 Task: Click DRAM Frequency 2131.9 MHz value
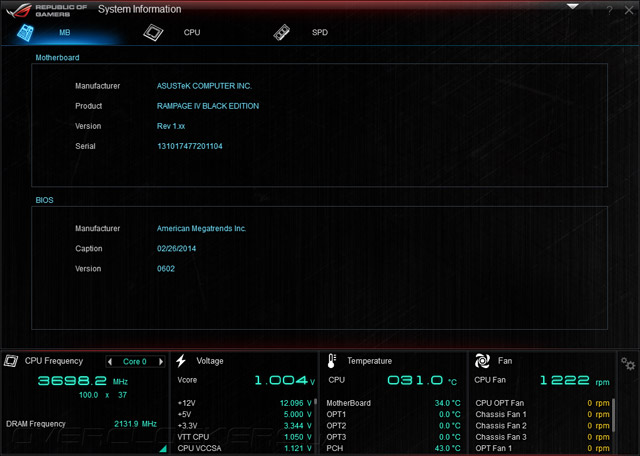coord(135,424)
